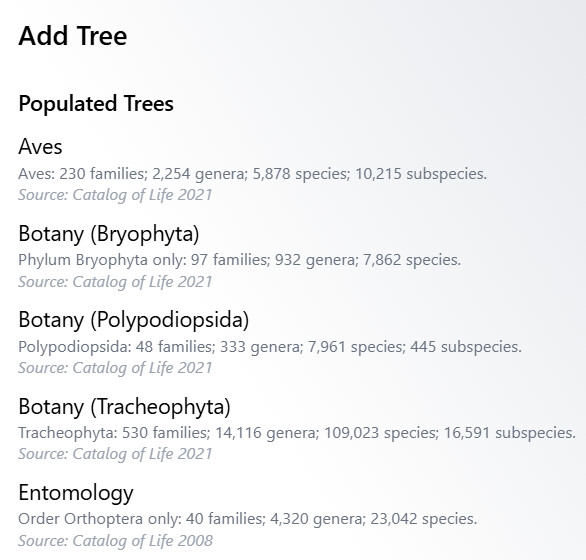This screenshot has width=586, height=560.
Task: Pick the Entomology tree
Action: coord(76,493)
